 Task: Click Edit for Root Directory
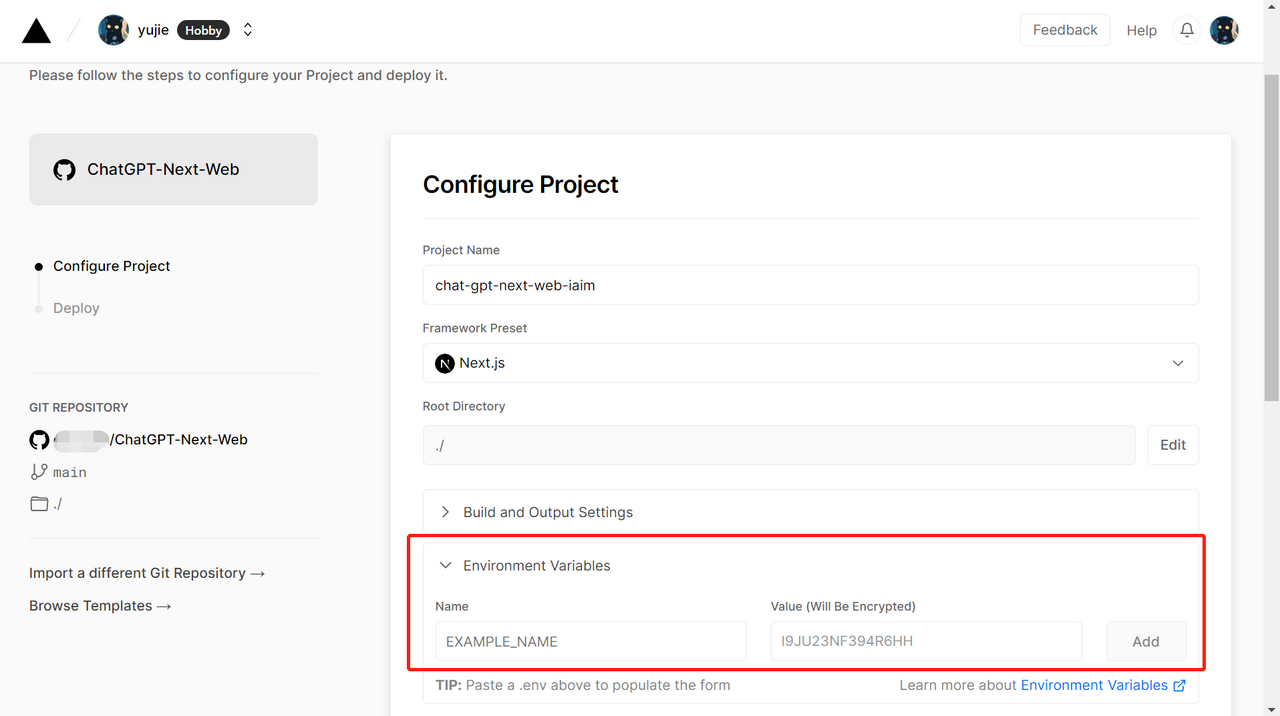point(1172,445)
